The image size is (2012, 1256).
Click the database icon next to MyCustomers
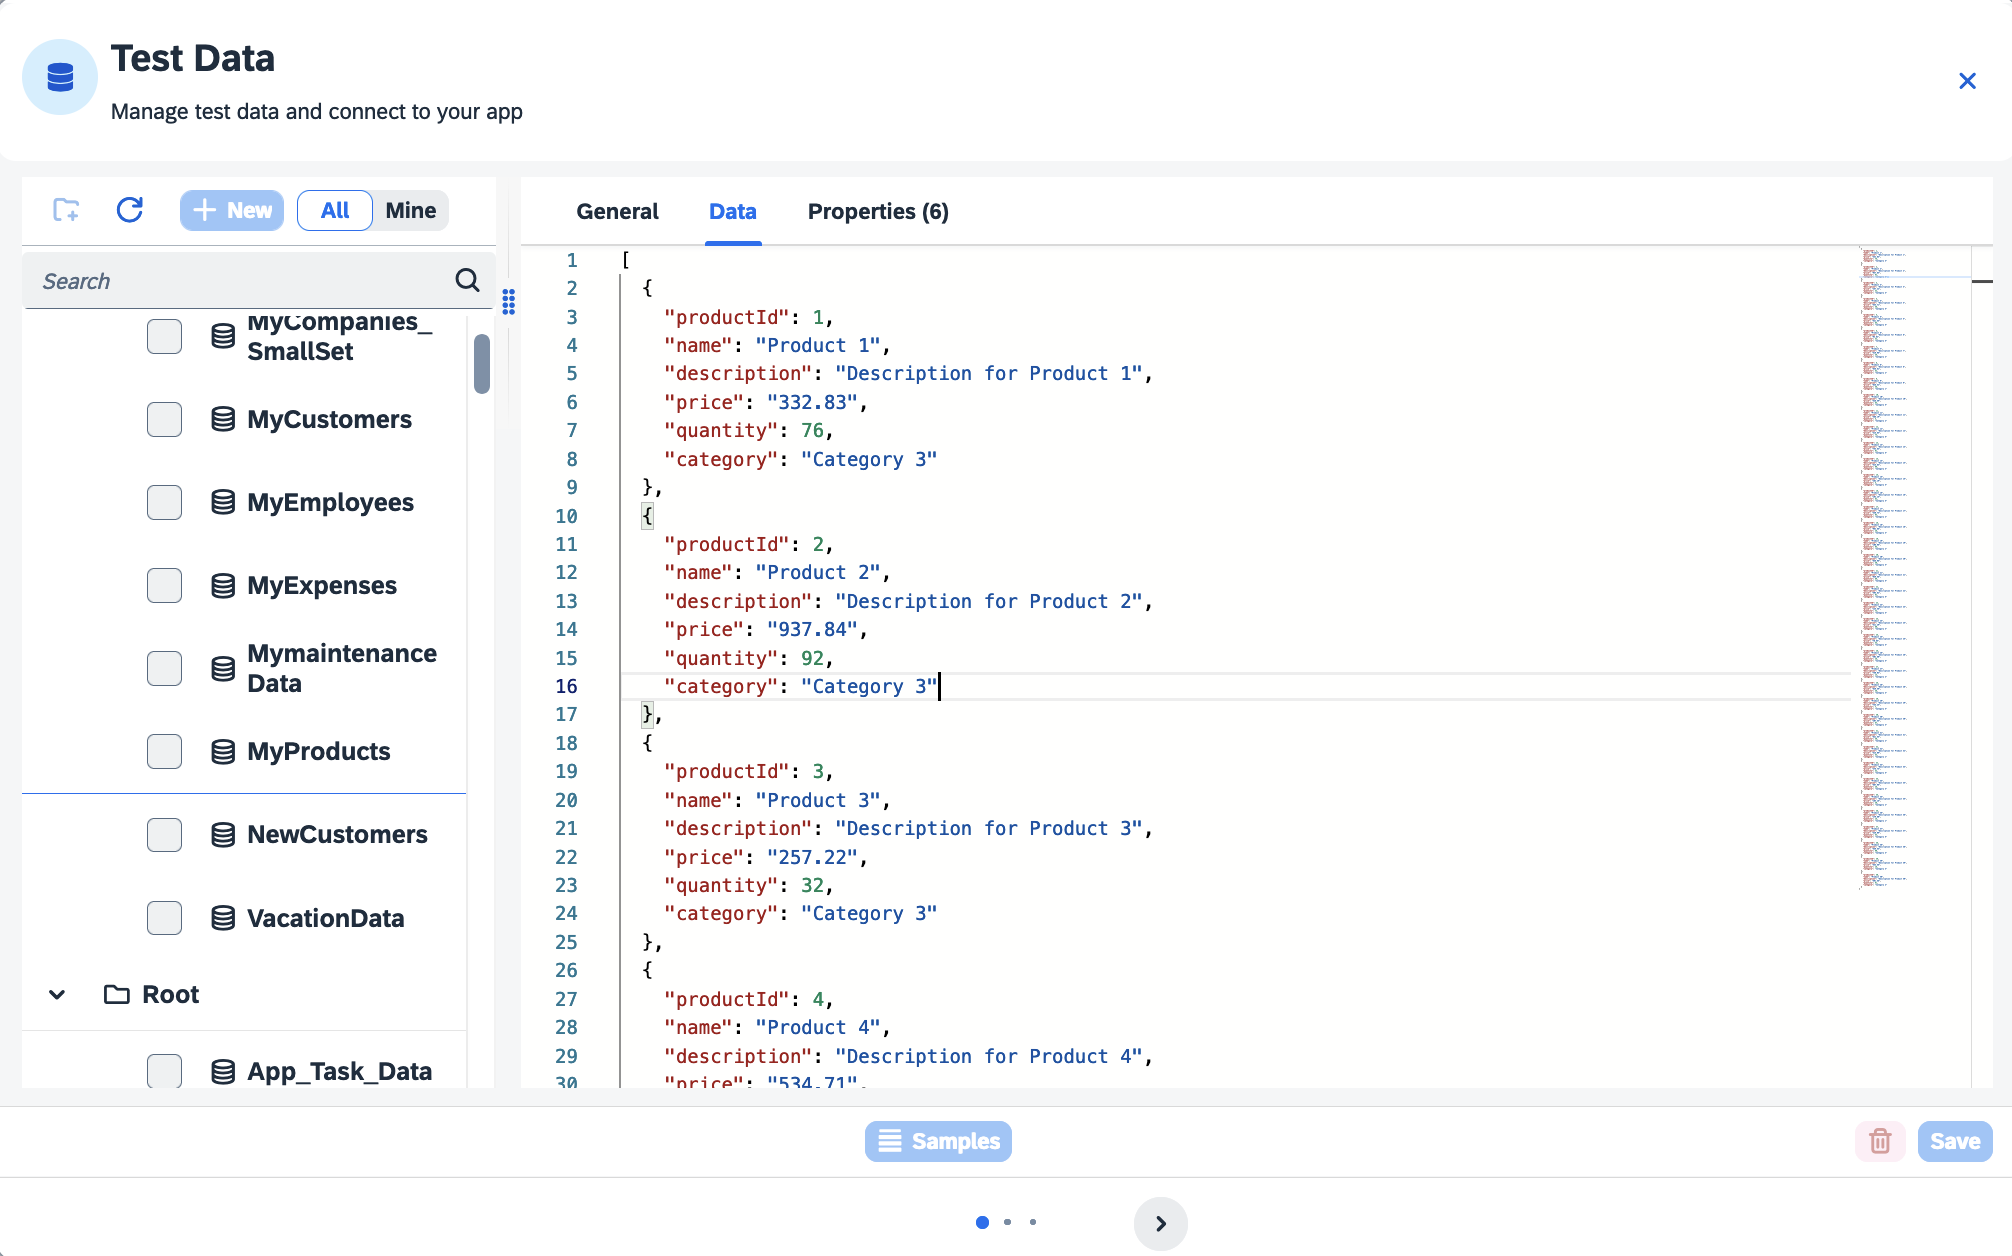point(223,419)
